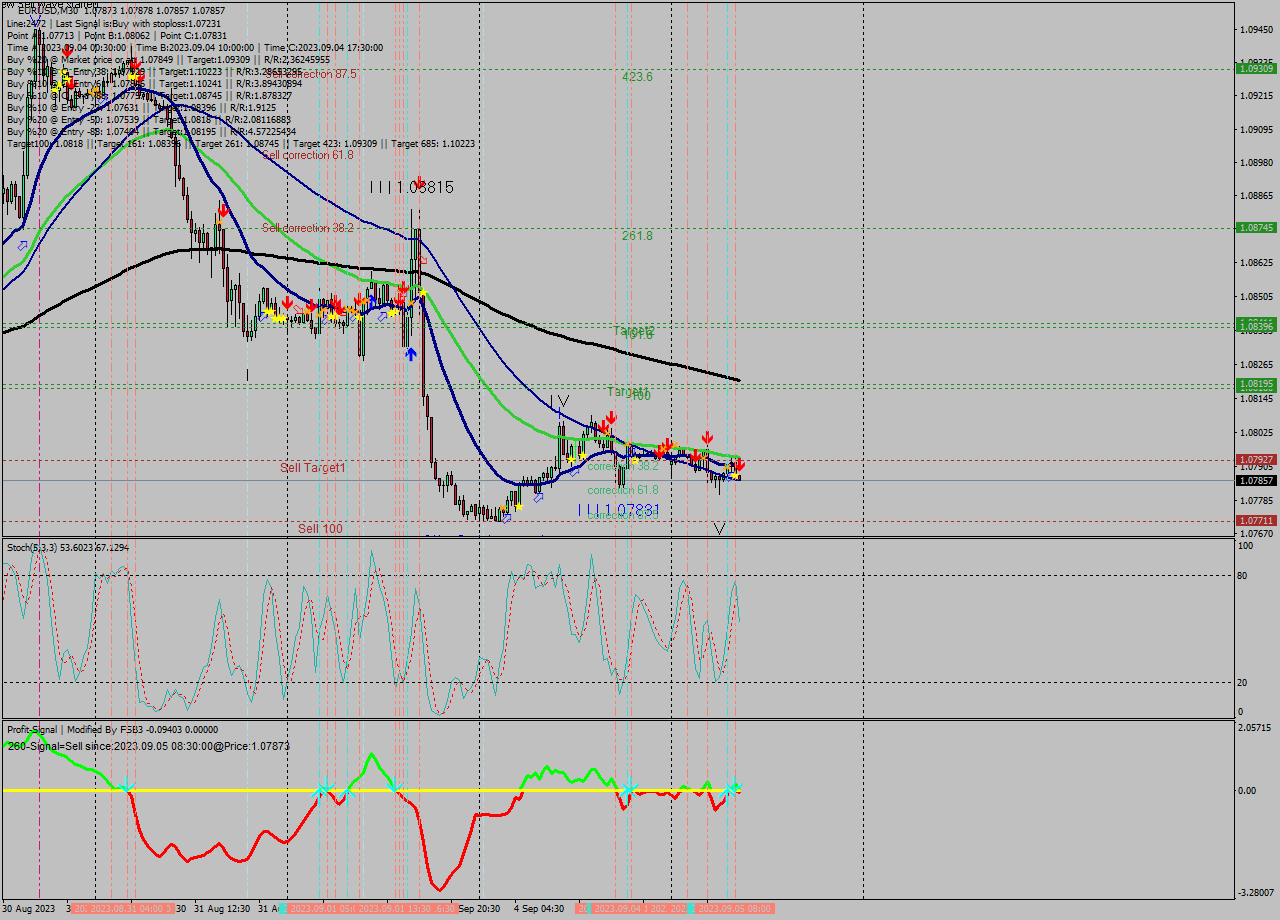Click the blue up arrow buy signal
1280x920 pixels.
410,353
